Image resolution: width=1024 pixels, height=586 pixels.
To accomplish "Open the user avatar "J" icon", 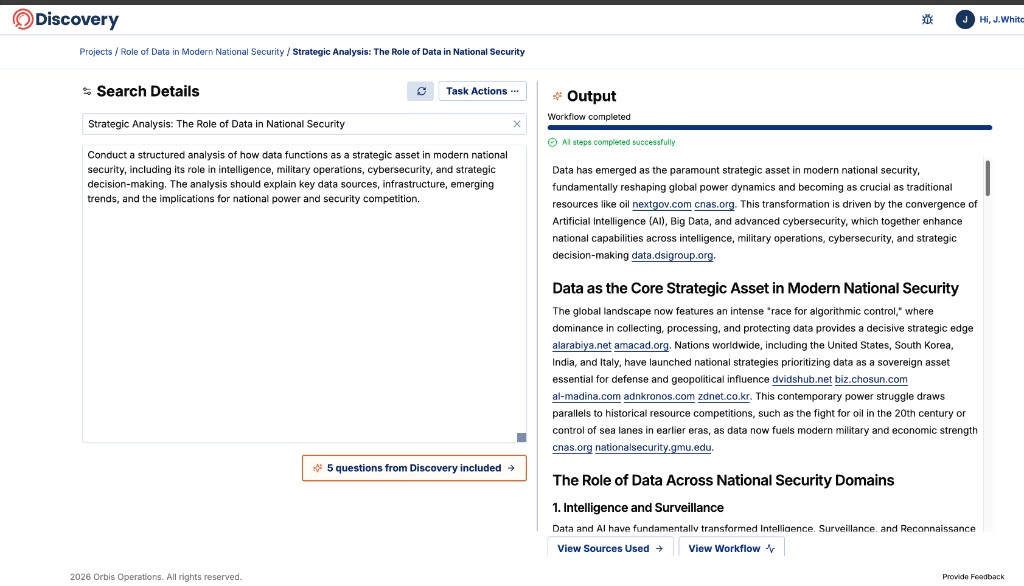I will [x=963, y=18].
